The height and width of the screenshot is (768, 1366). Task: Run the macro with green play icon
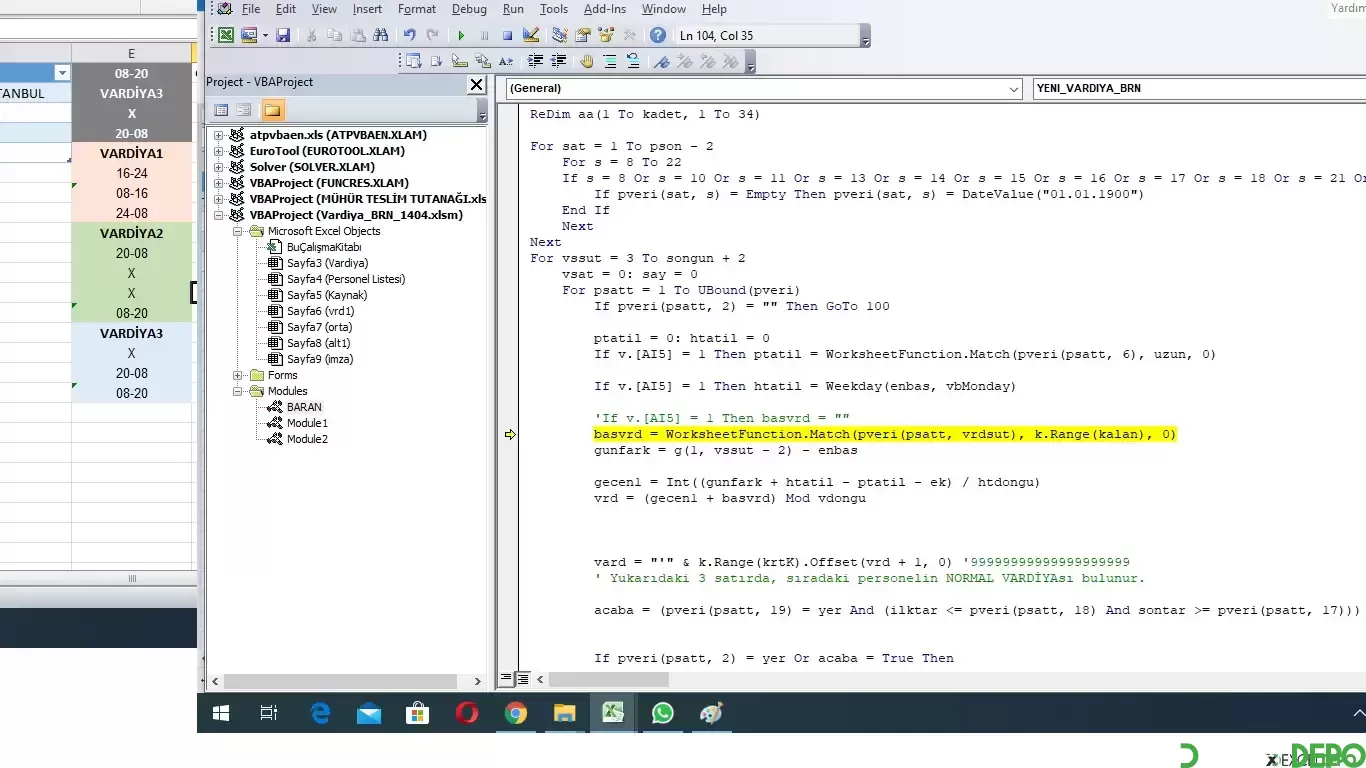coord(461,35)
